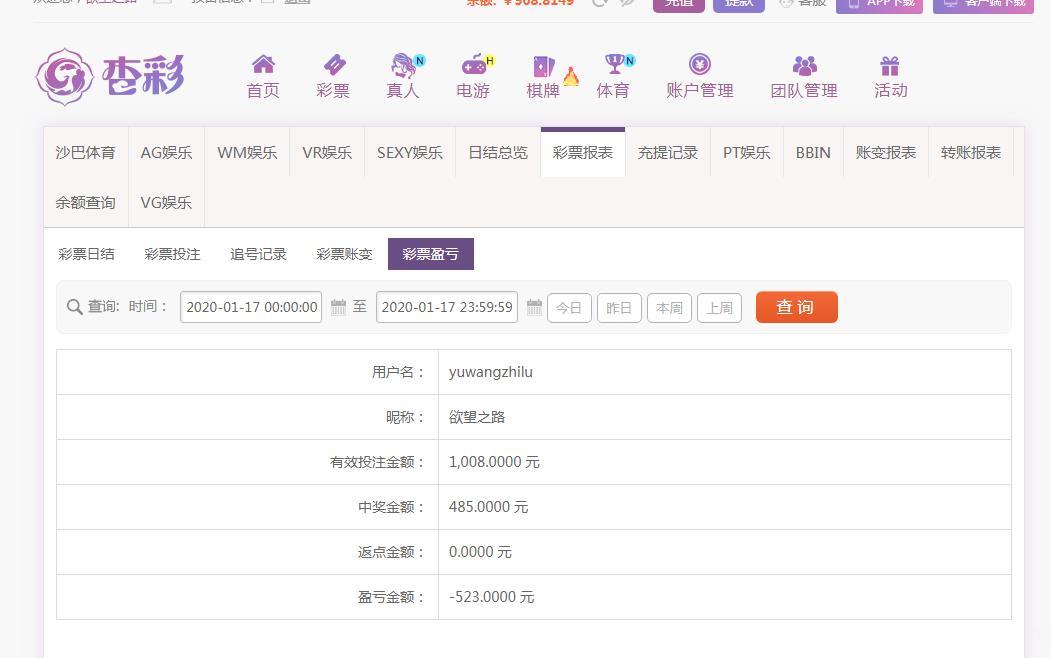
Task: Click the 团队管理 team icon
Action: [804, 66]
